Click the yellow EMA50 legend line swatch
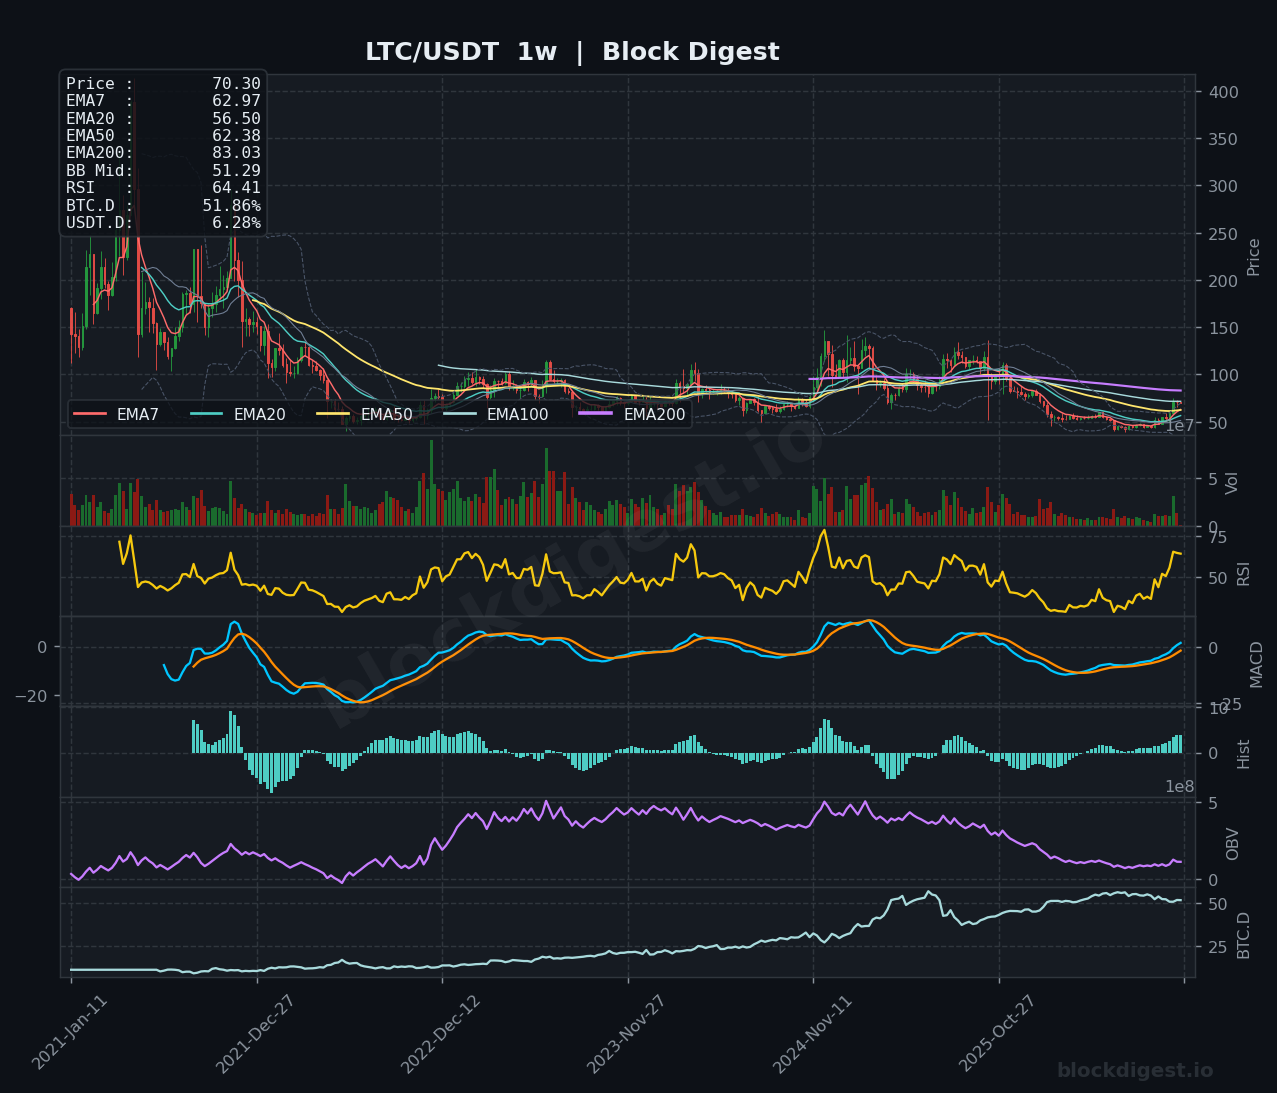Viewport: 1277px width, 1093px height. pyautogui.click(x=333, y=414)
